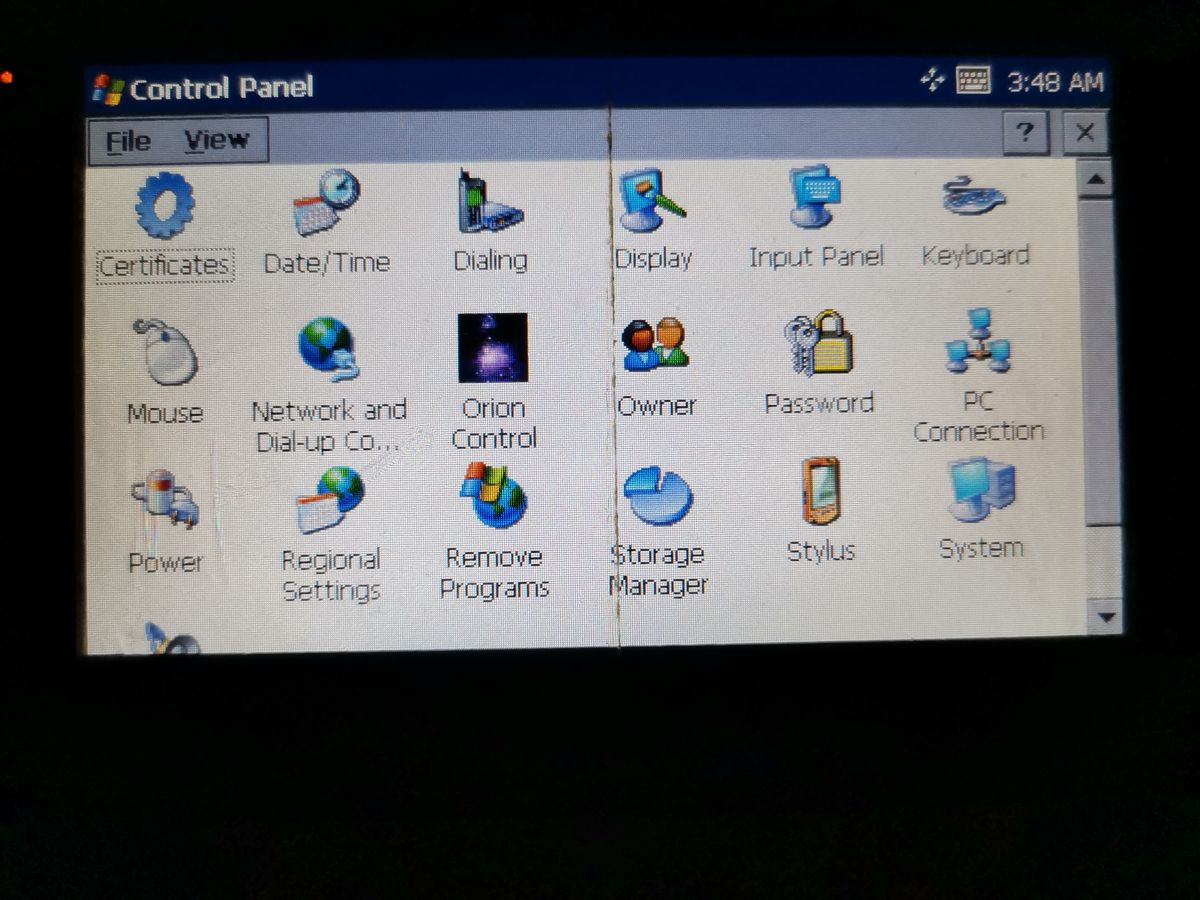The height and width of the screenshot is (900, 1200).
Task: Click the Control Panel title text
Action: pos(221,88)
